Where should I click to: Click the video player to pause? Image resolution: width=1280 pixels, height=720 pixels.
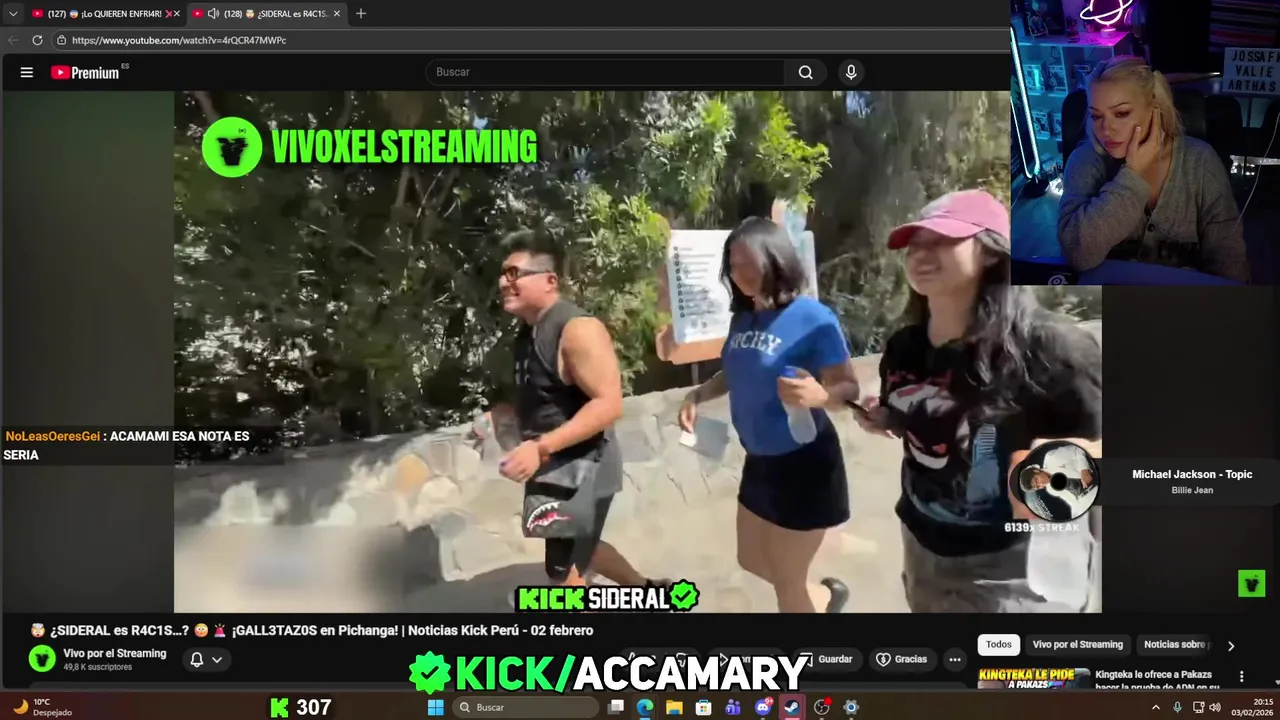pyautogui.click(x=638, y=351)
